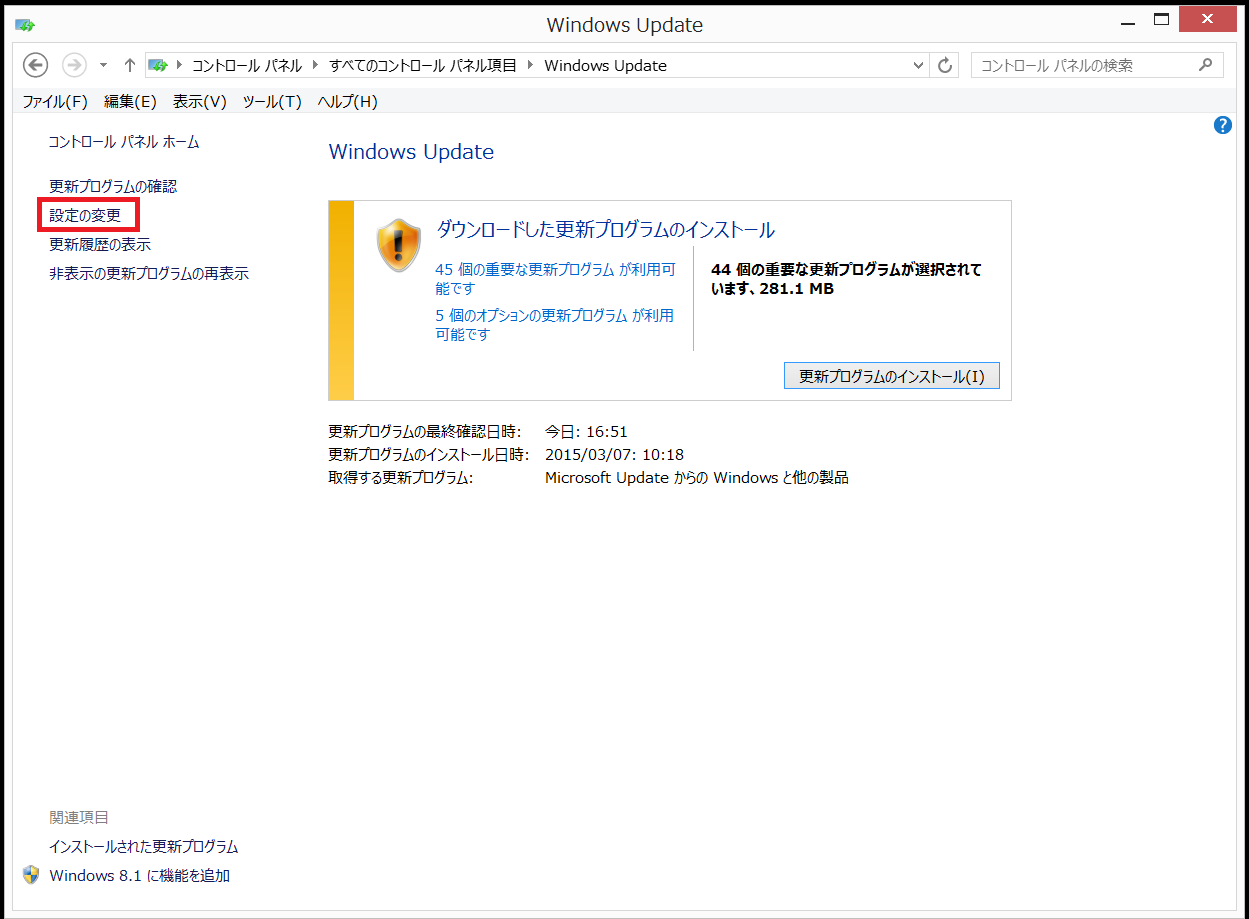Open インストールされた更新プログラム link
Viewport: 1249px width, 919px height.
point(143,846)
